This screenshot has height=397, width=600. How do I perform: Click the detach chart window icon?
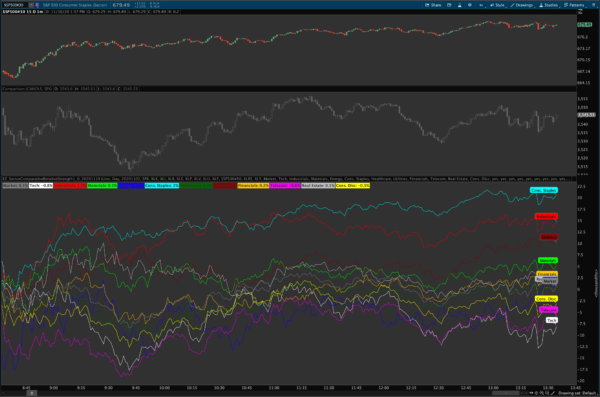[449, 5]
